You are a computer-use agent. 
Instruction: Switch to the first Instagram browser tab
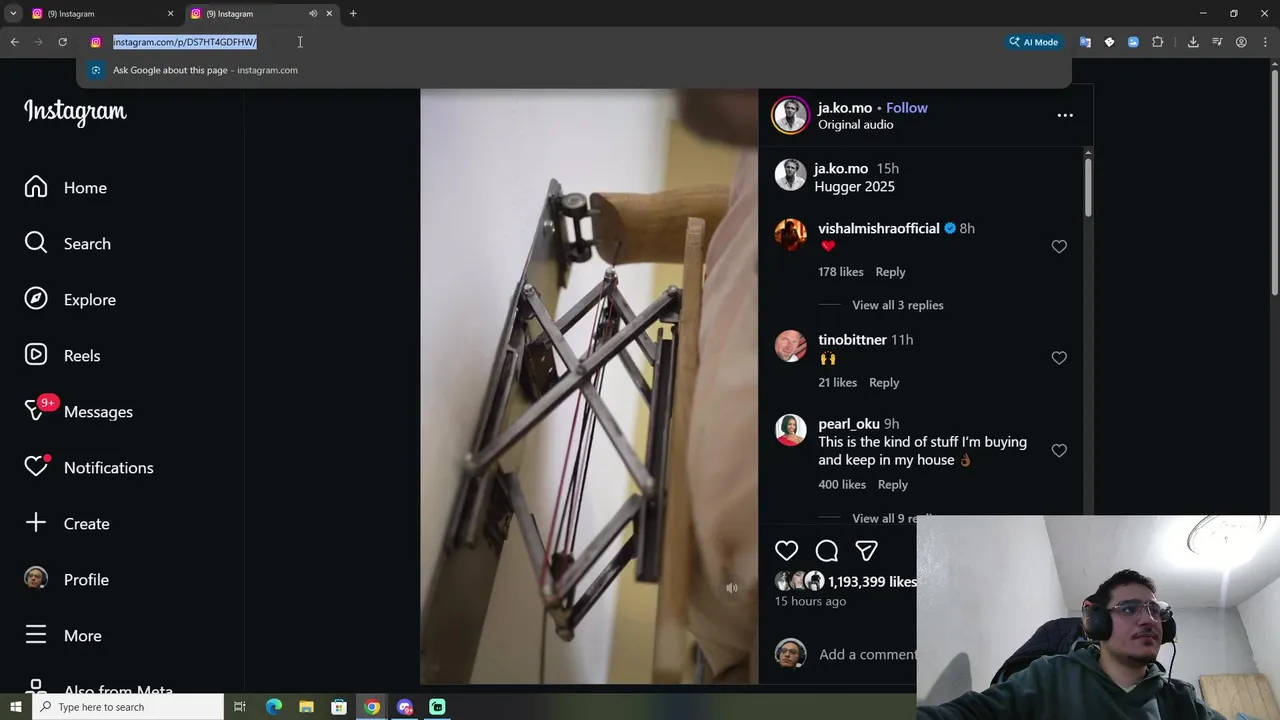(102, 14)
